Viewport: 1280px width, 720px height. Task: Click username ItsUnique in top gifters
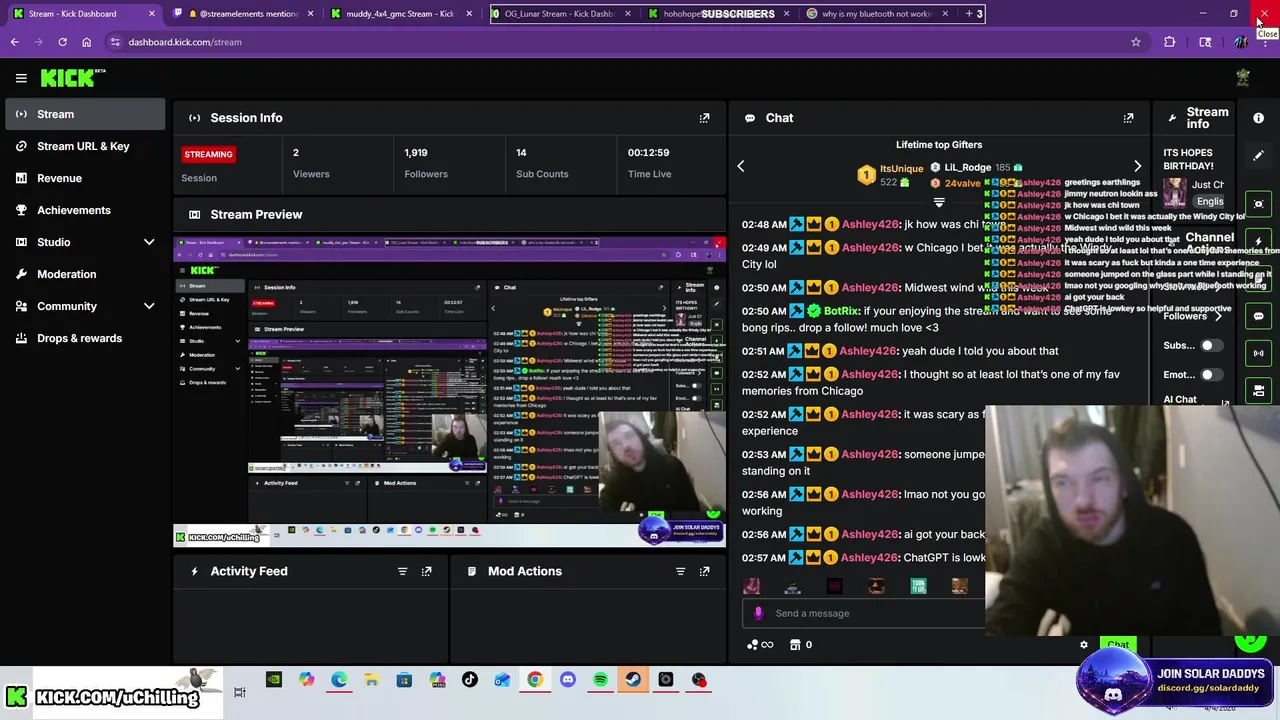[x=901, y=169]
